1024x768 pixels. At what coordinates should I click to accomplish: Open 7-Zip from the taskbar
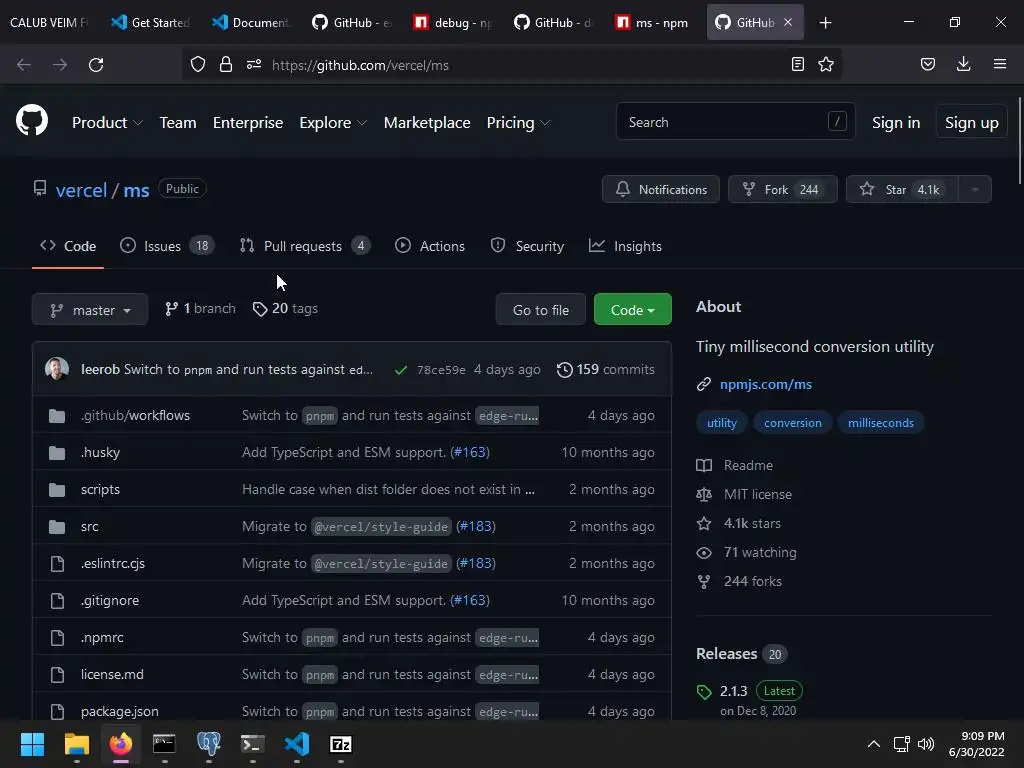pyautogui.click(x=341, y=744)
